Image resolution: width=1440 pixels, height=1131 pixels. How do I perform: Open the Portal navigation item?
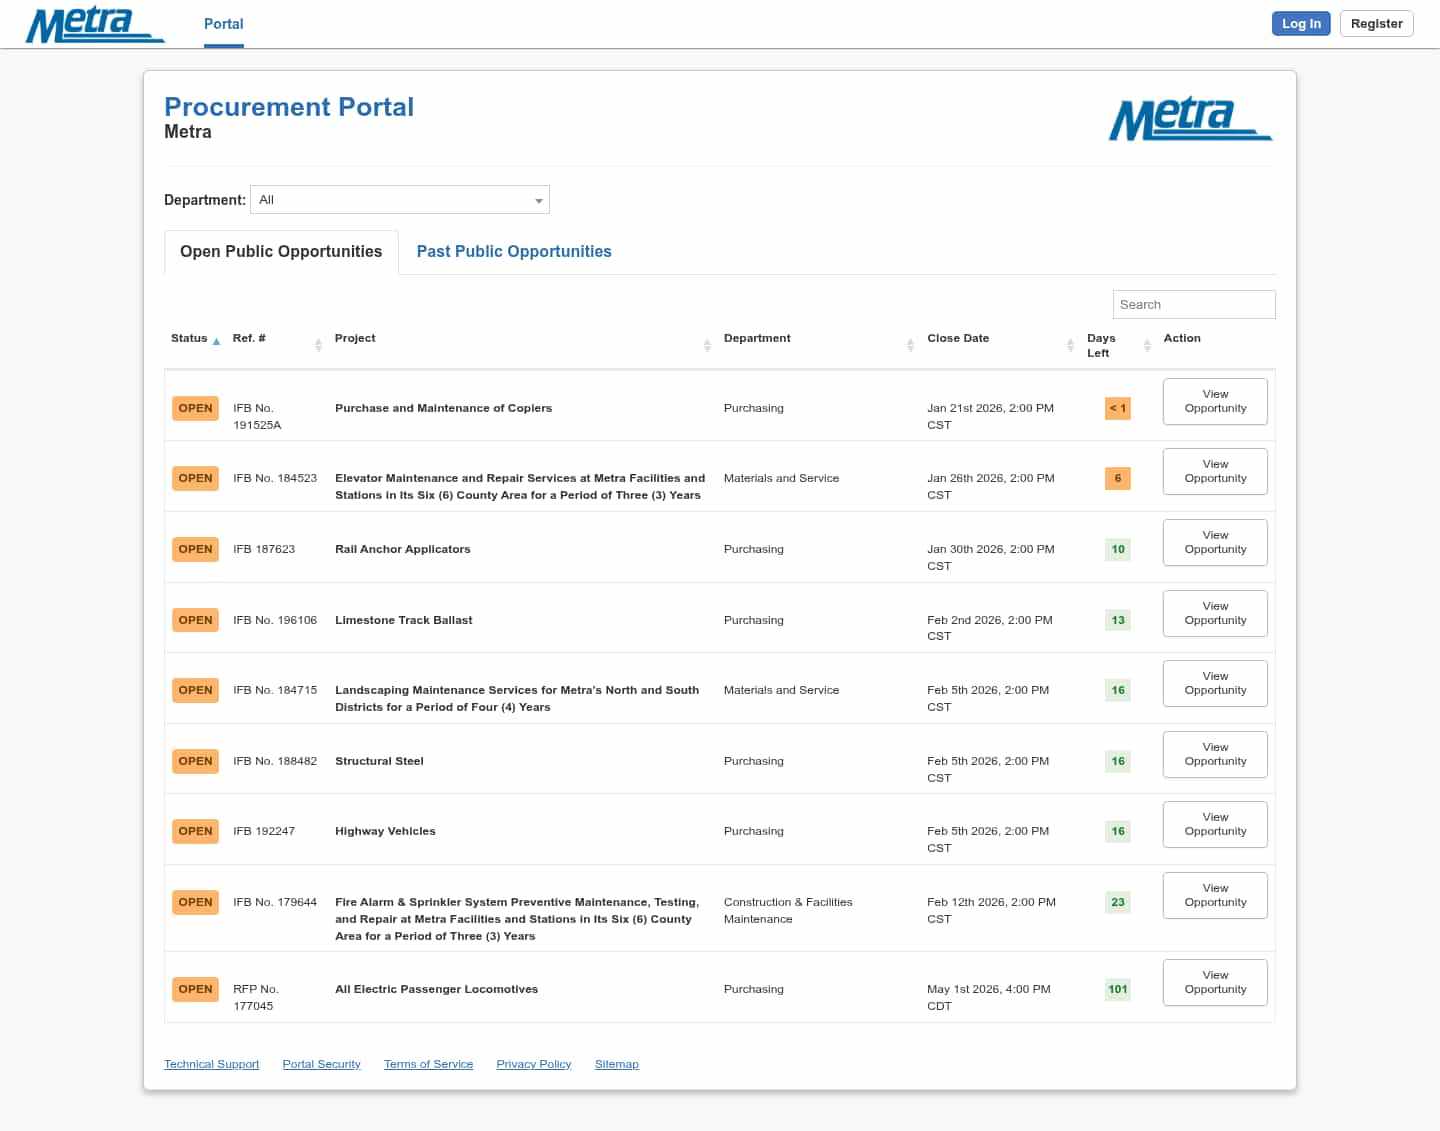click(x=223, y=24)
